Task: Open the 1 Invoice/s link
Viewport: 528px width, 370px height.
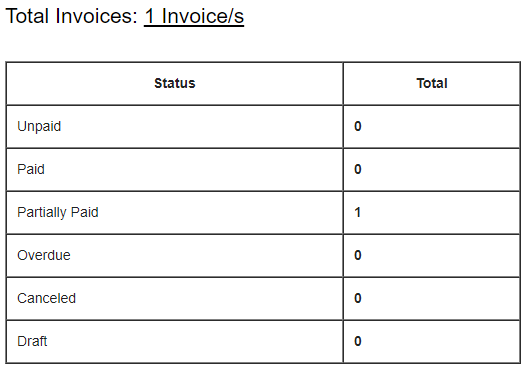Action: [194, 16]
